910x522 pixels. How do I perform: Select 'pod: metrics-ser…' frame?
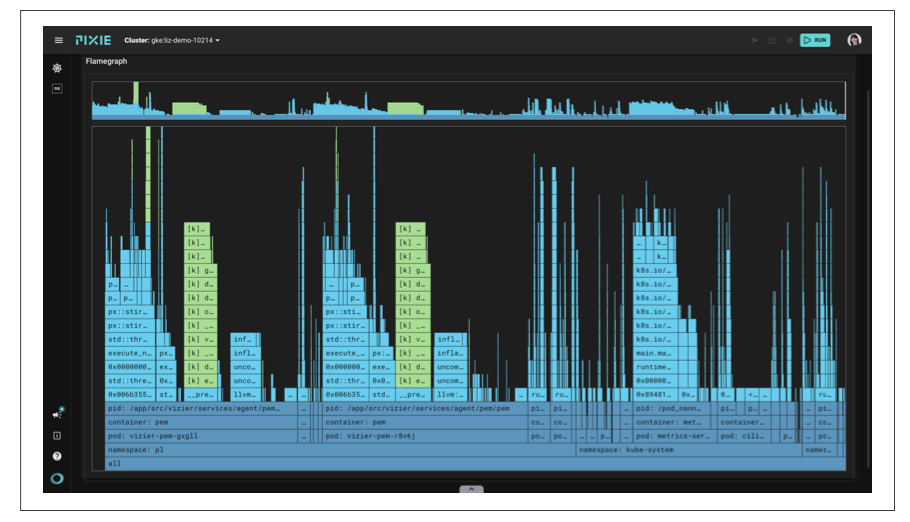coord(675,436)
